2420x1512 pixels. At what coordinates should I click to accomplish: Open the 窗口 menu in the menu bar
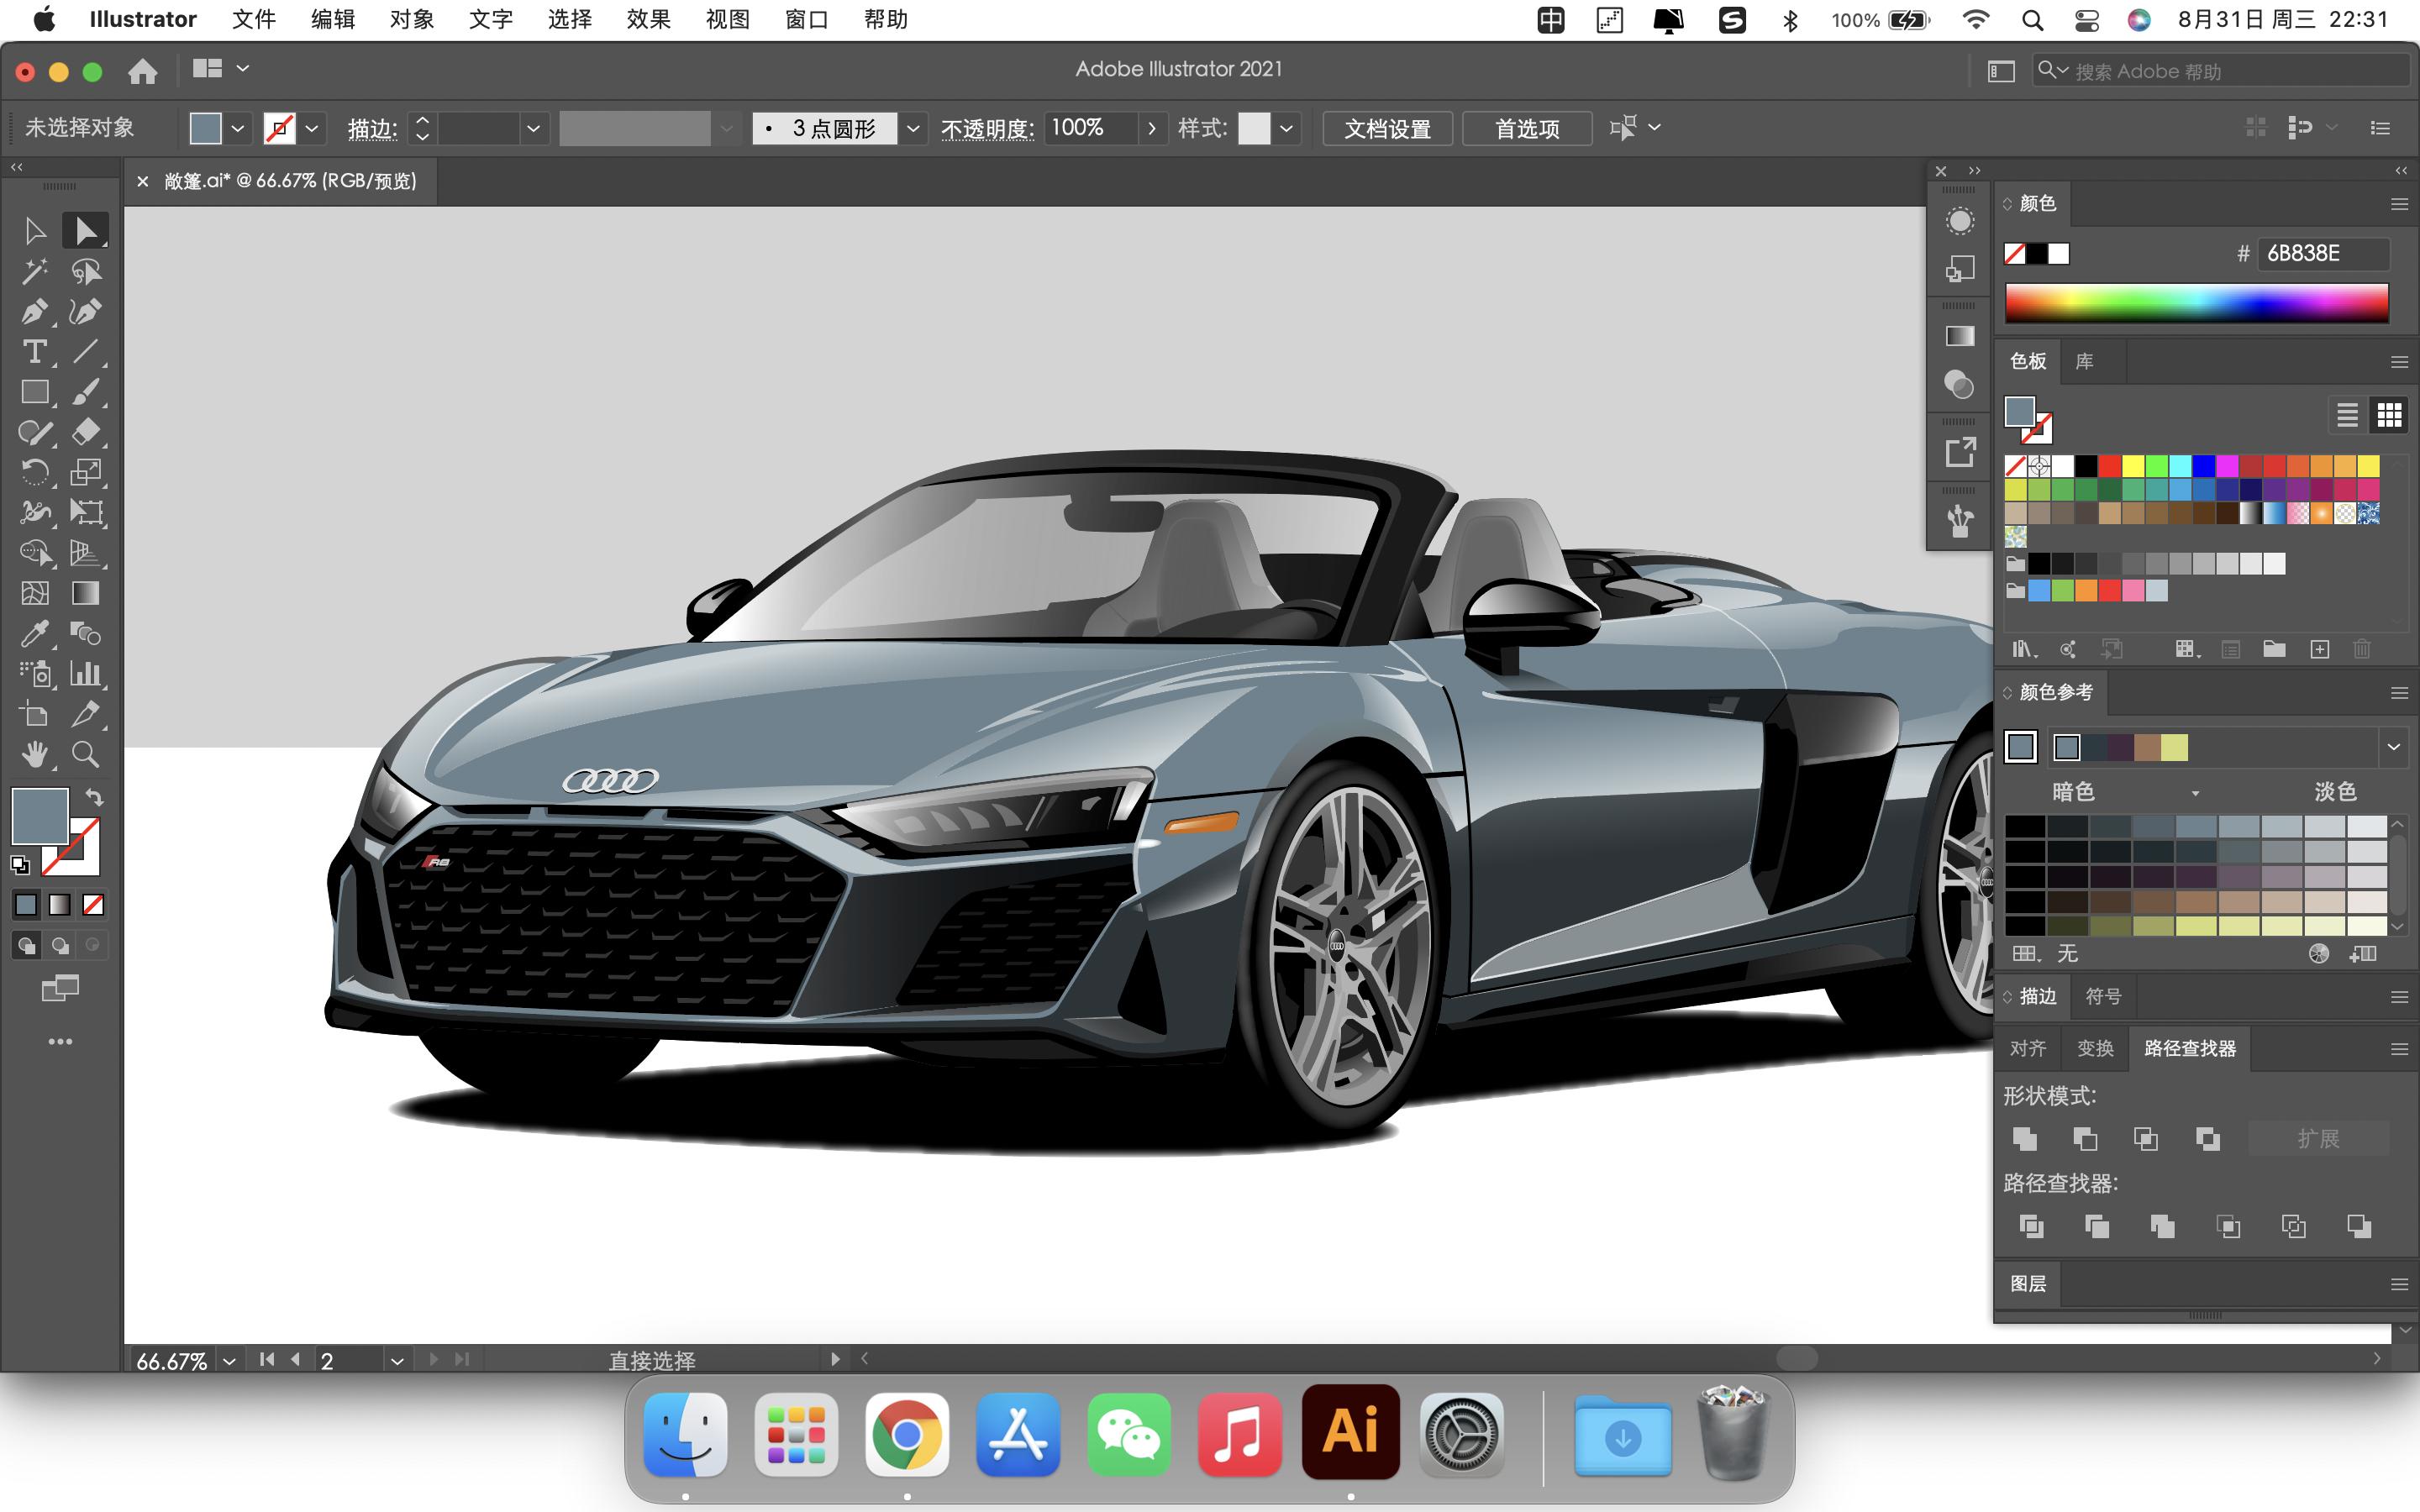point(806,19)
